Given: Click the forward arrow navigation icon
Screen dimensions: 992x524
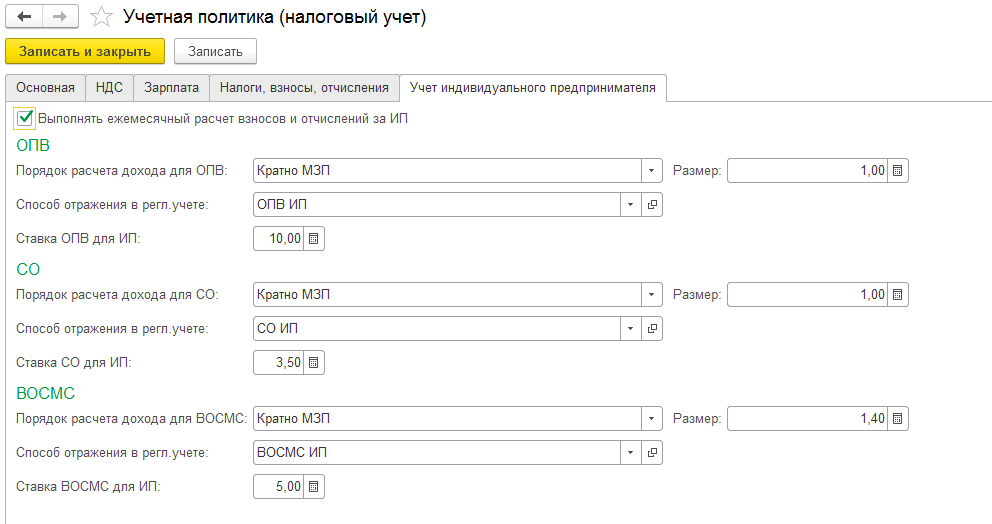Looking at the screenshot, I should point(60,16).
